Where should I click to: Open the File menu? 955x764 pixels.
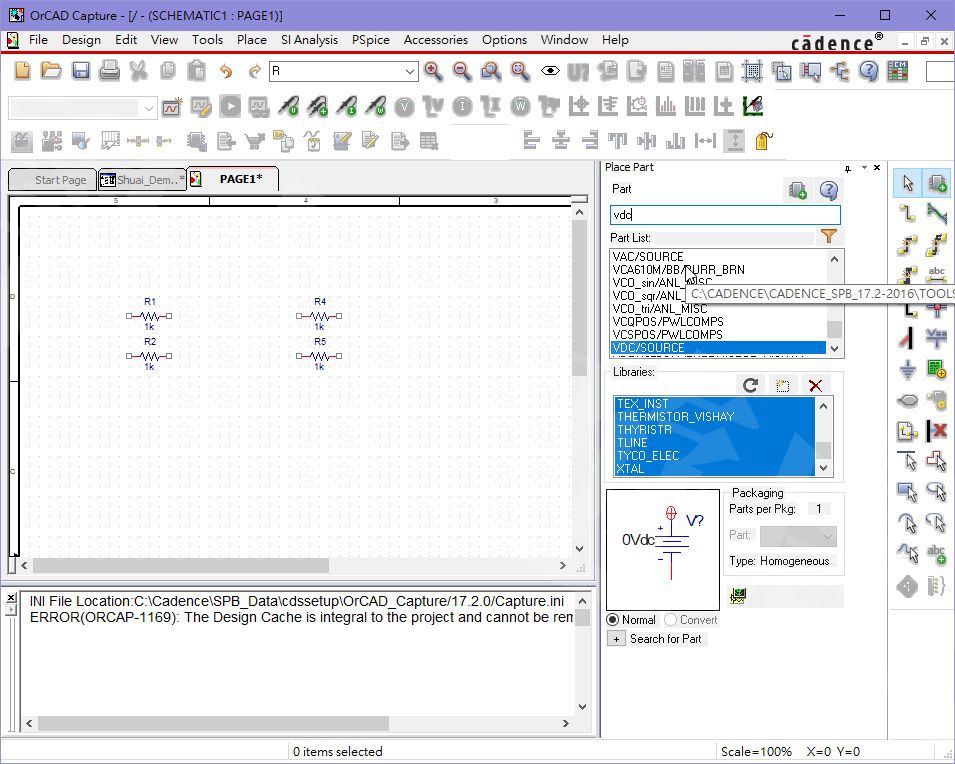coord(38,40)
